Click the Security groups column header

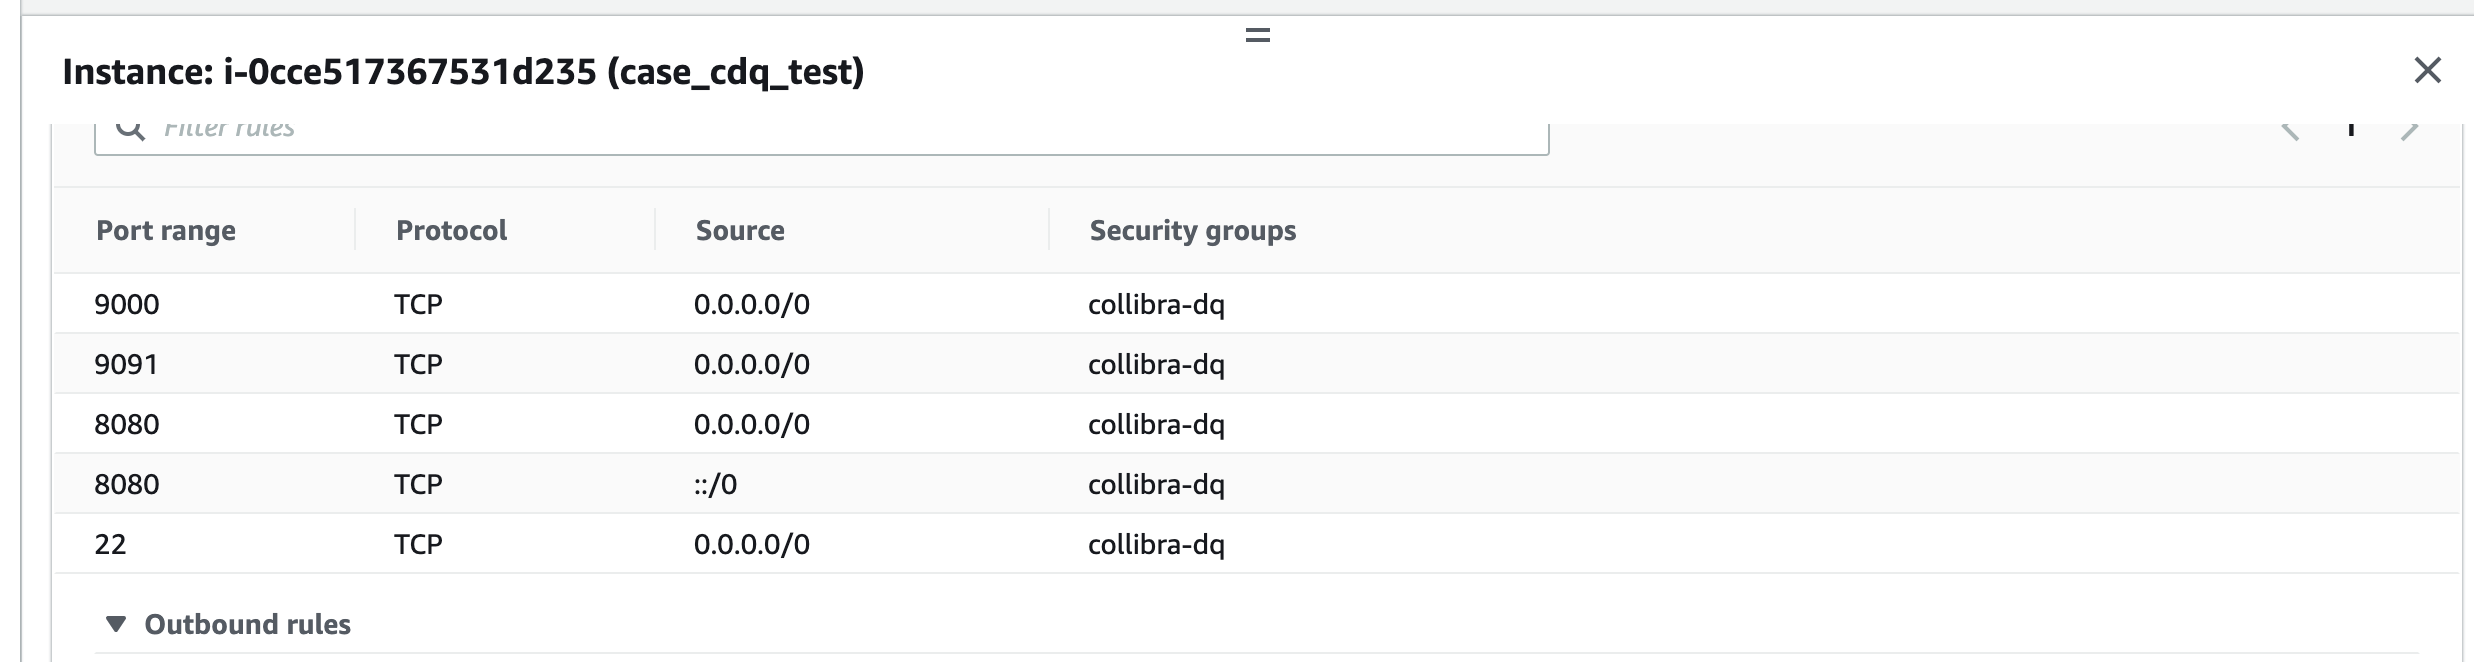pos(1193,230)
